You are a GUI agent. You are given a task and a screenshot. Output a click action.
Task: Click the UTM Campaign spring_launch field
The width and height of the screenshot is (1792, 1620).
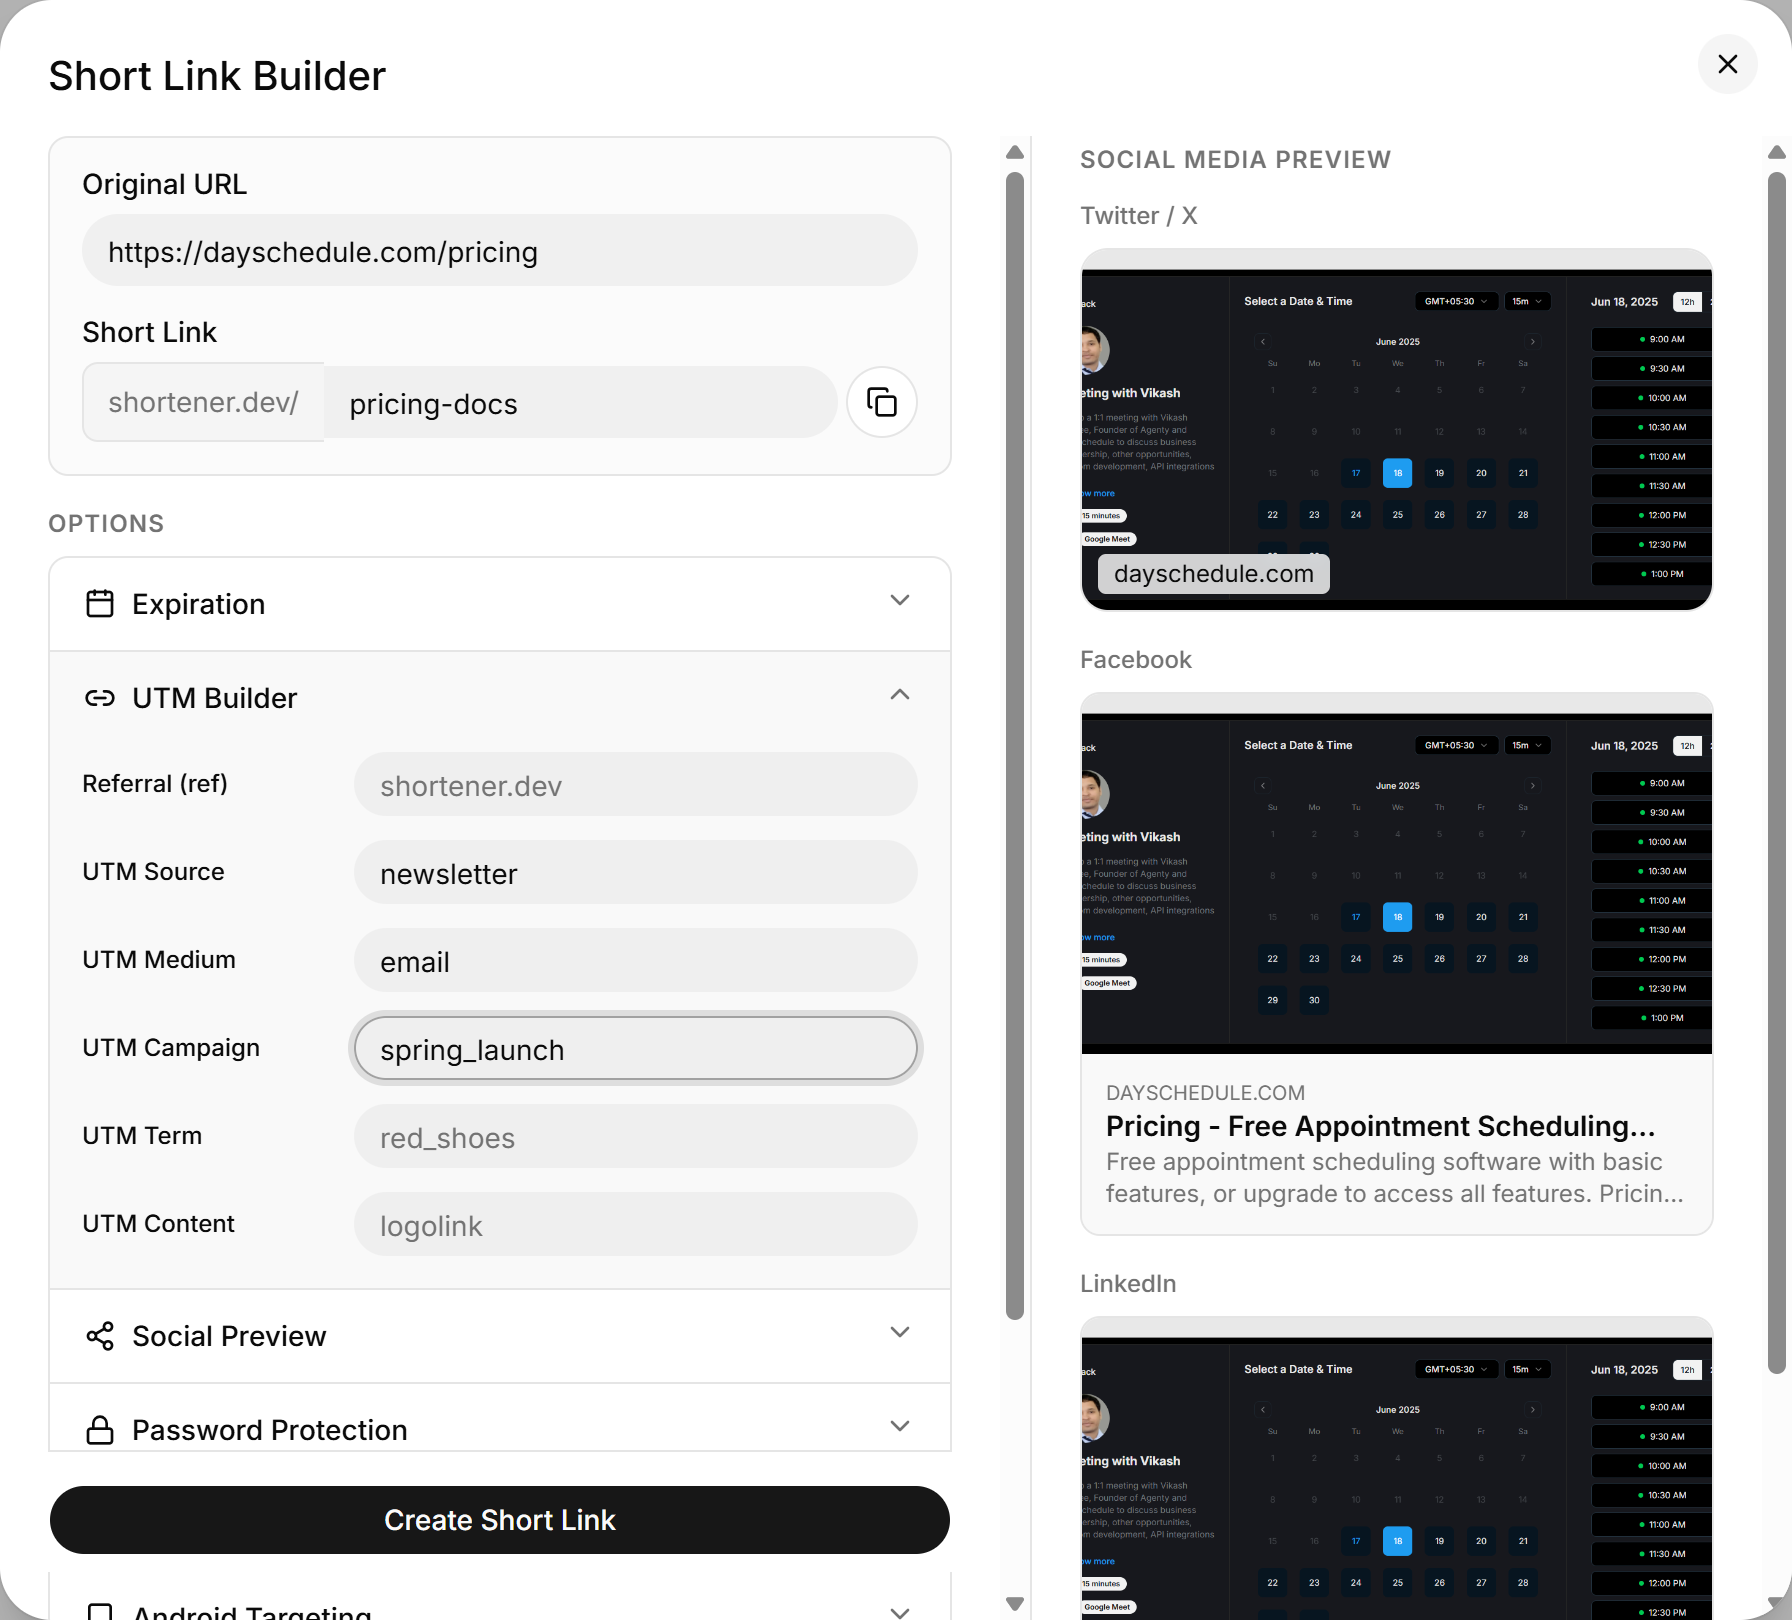click(x=636, y=1048)
